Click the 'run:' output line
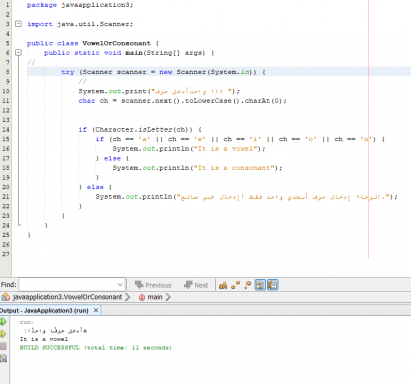 pyautogui.click(x=27, y=322)
